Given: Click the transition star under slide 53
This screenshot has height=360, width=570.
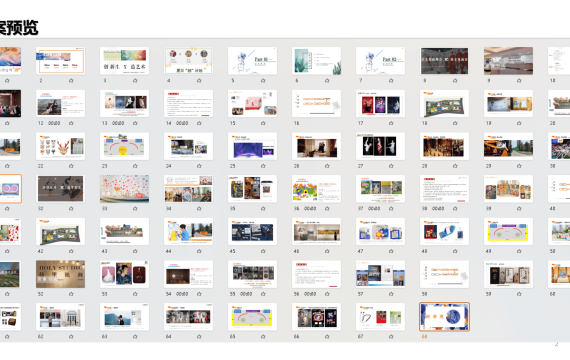Looking at the screenshot, I should coord(135,294).
